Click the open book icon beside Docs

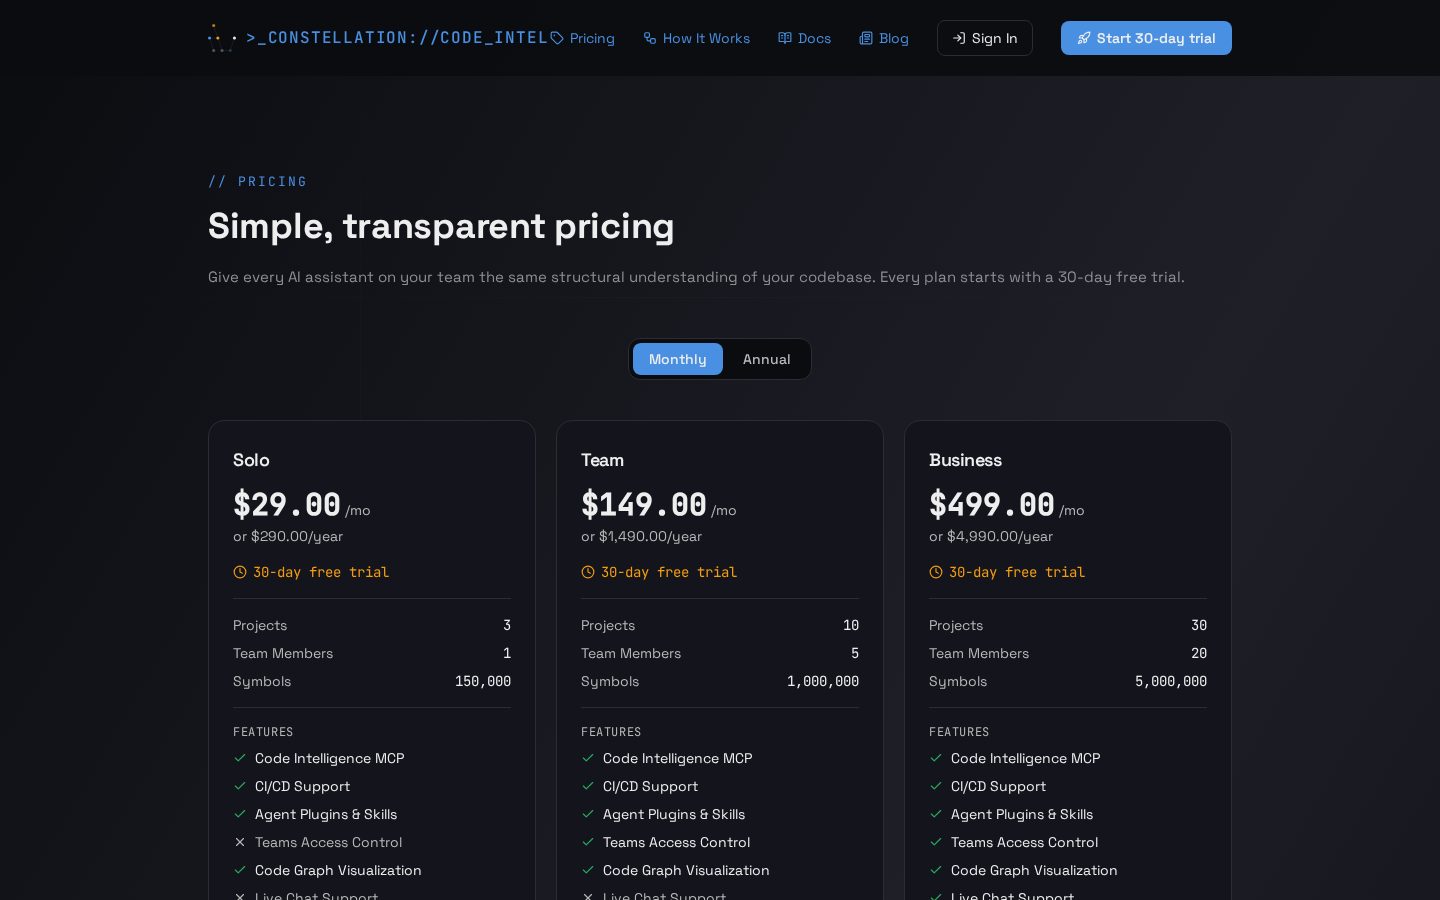tap(785, 38)
